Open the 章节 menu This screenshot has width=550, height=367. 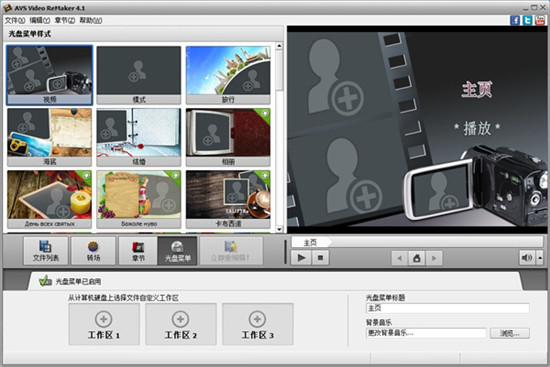tap(65, 20)
